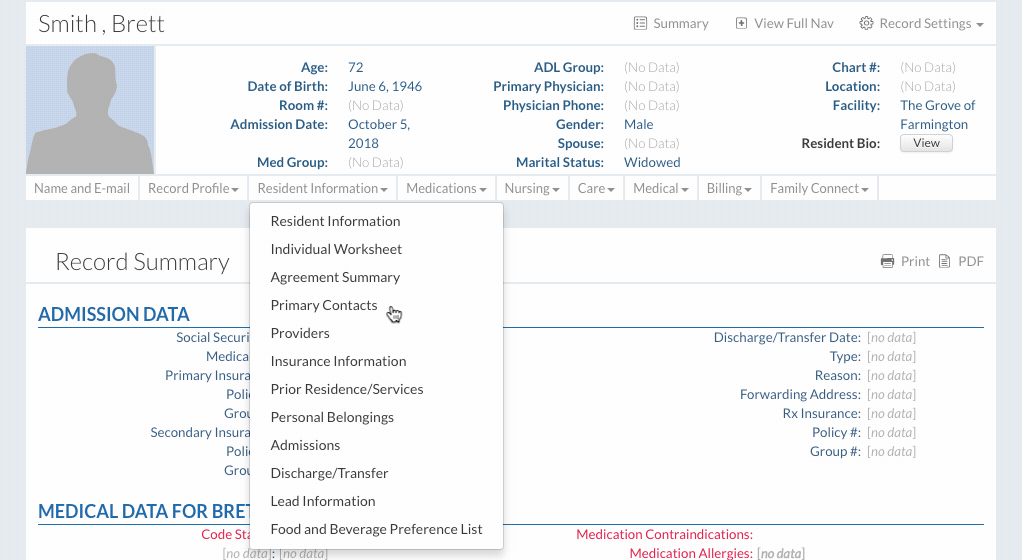Select Primary Contacts from the menu
The width and height of the screenshot is (1022, 560).
pyautogui.click(x=324, y=305)
